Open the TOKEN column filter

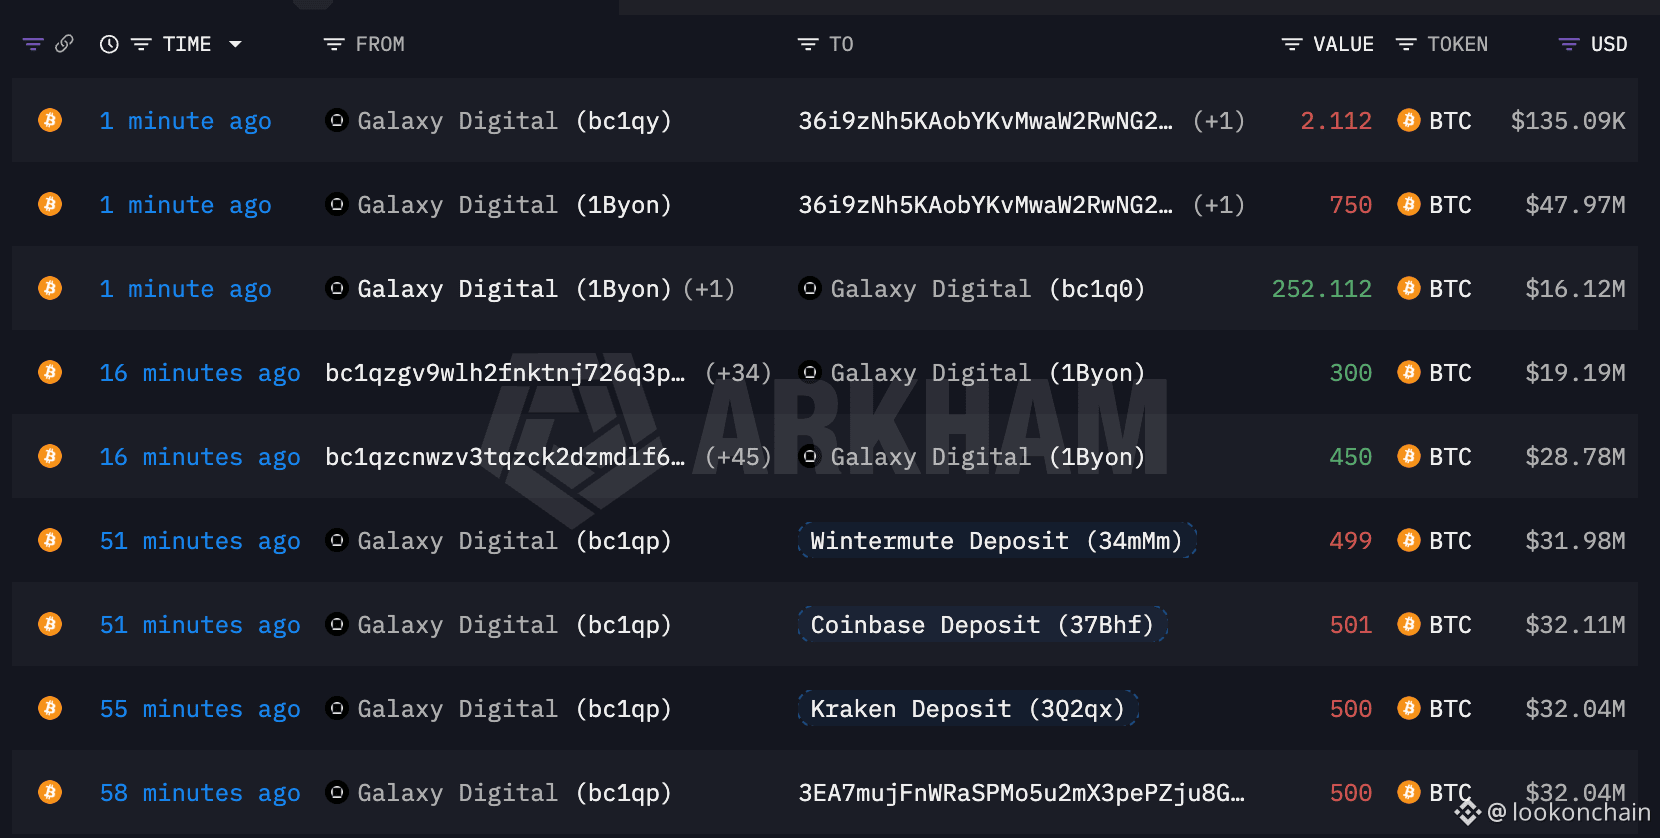pyautogui.click(x=1406, y=44)
